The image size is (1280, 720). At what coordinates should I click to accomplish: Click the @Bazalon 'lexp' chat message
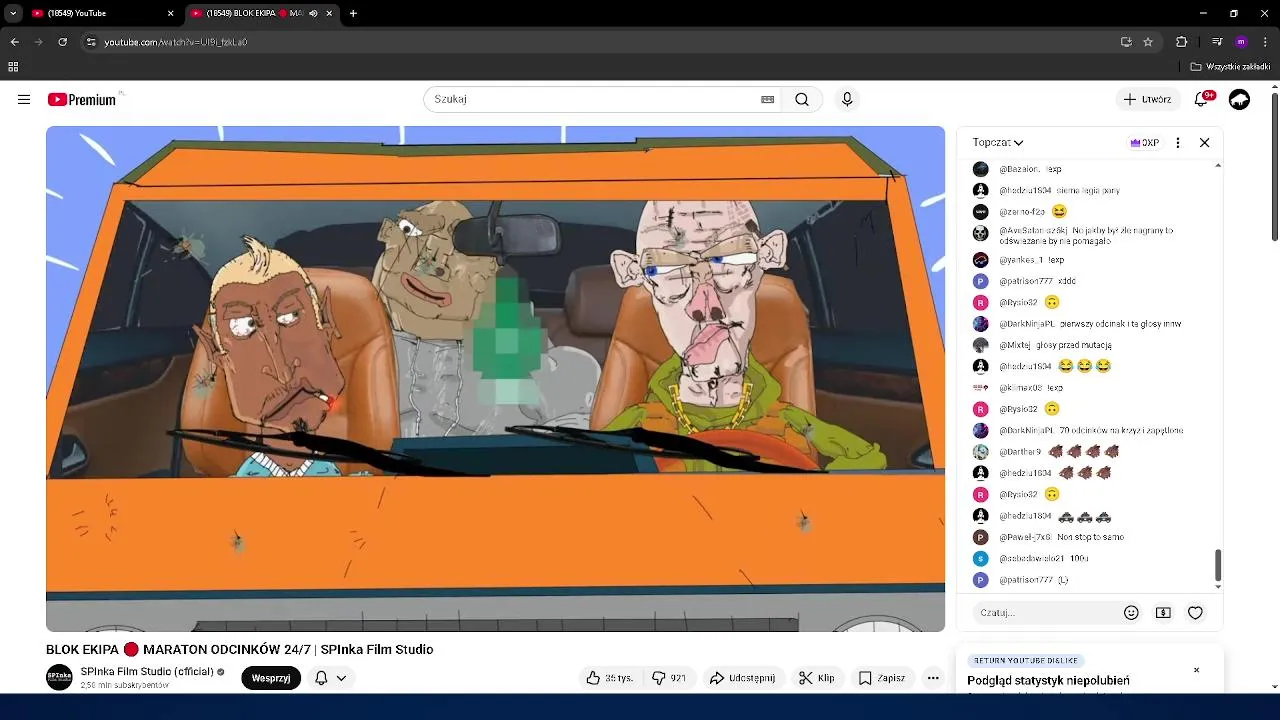[x=1030, y=169]
